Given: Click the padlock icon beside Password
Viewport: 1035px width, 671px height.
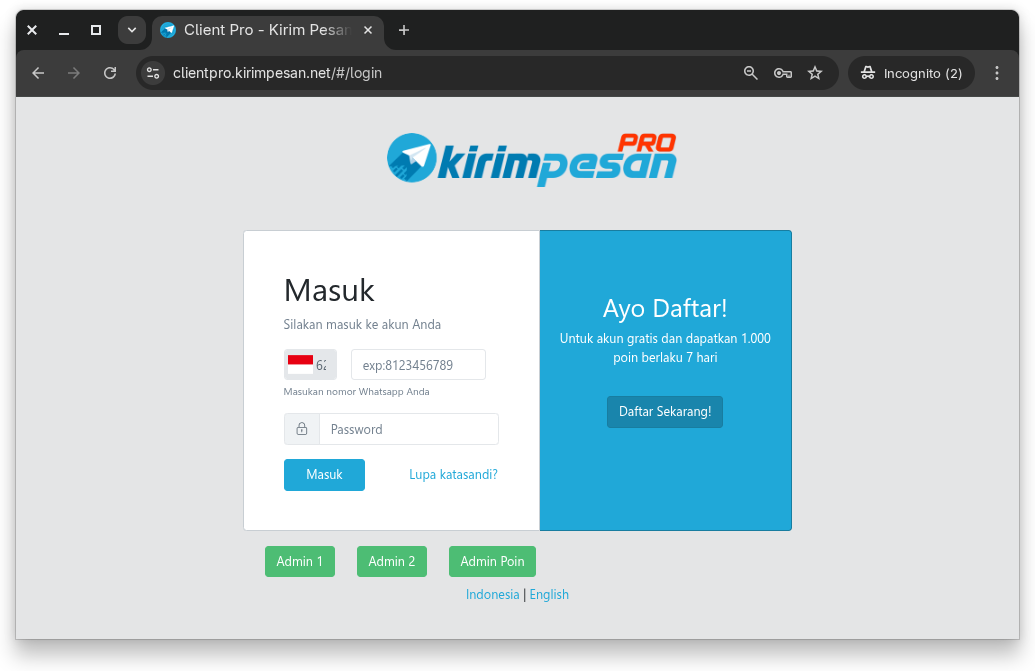Looking at the screenshot, I should pyautogui.click(x=302, y=429).
